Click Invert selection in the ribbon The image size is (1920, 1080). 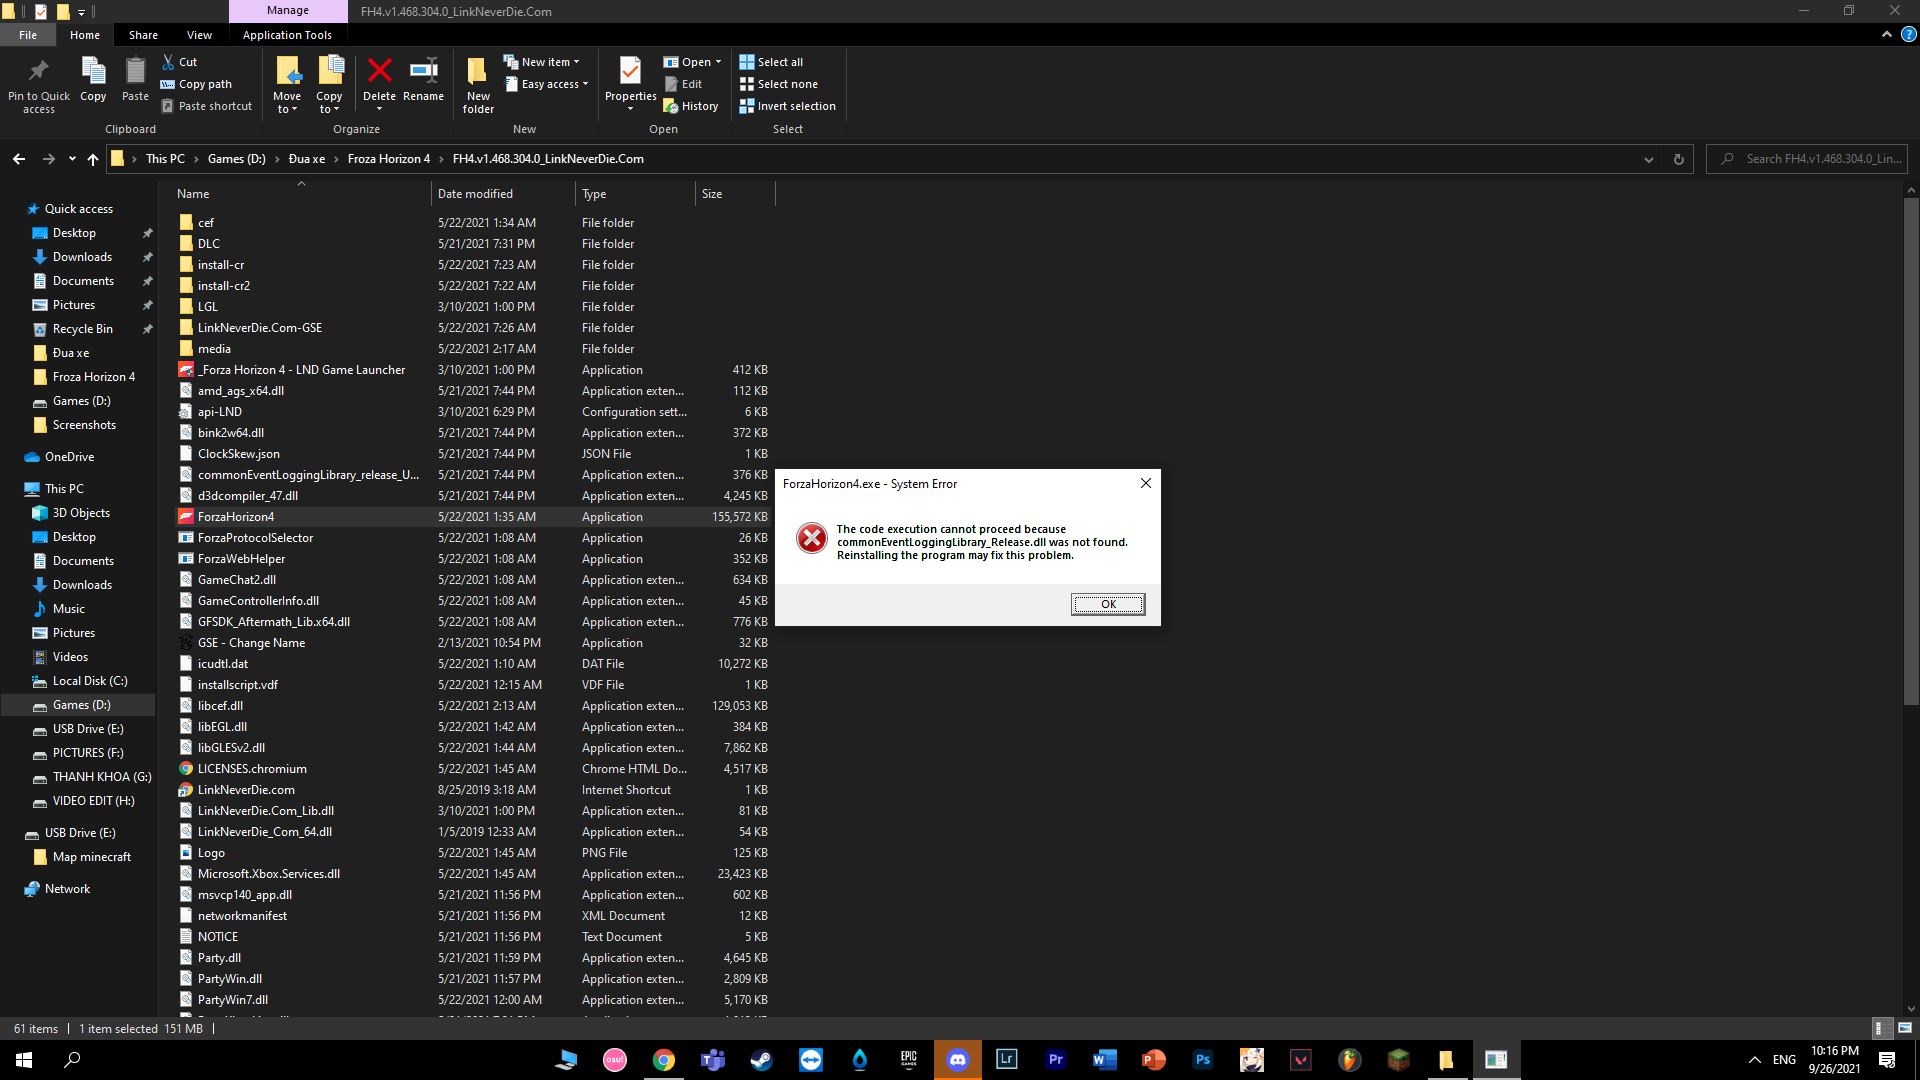[787, 106]
